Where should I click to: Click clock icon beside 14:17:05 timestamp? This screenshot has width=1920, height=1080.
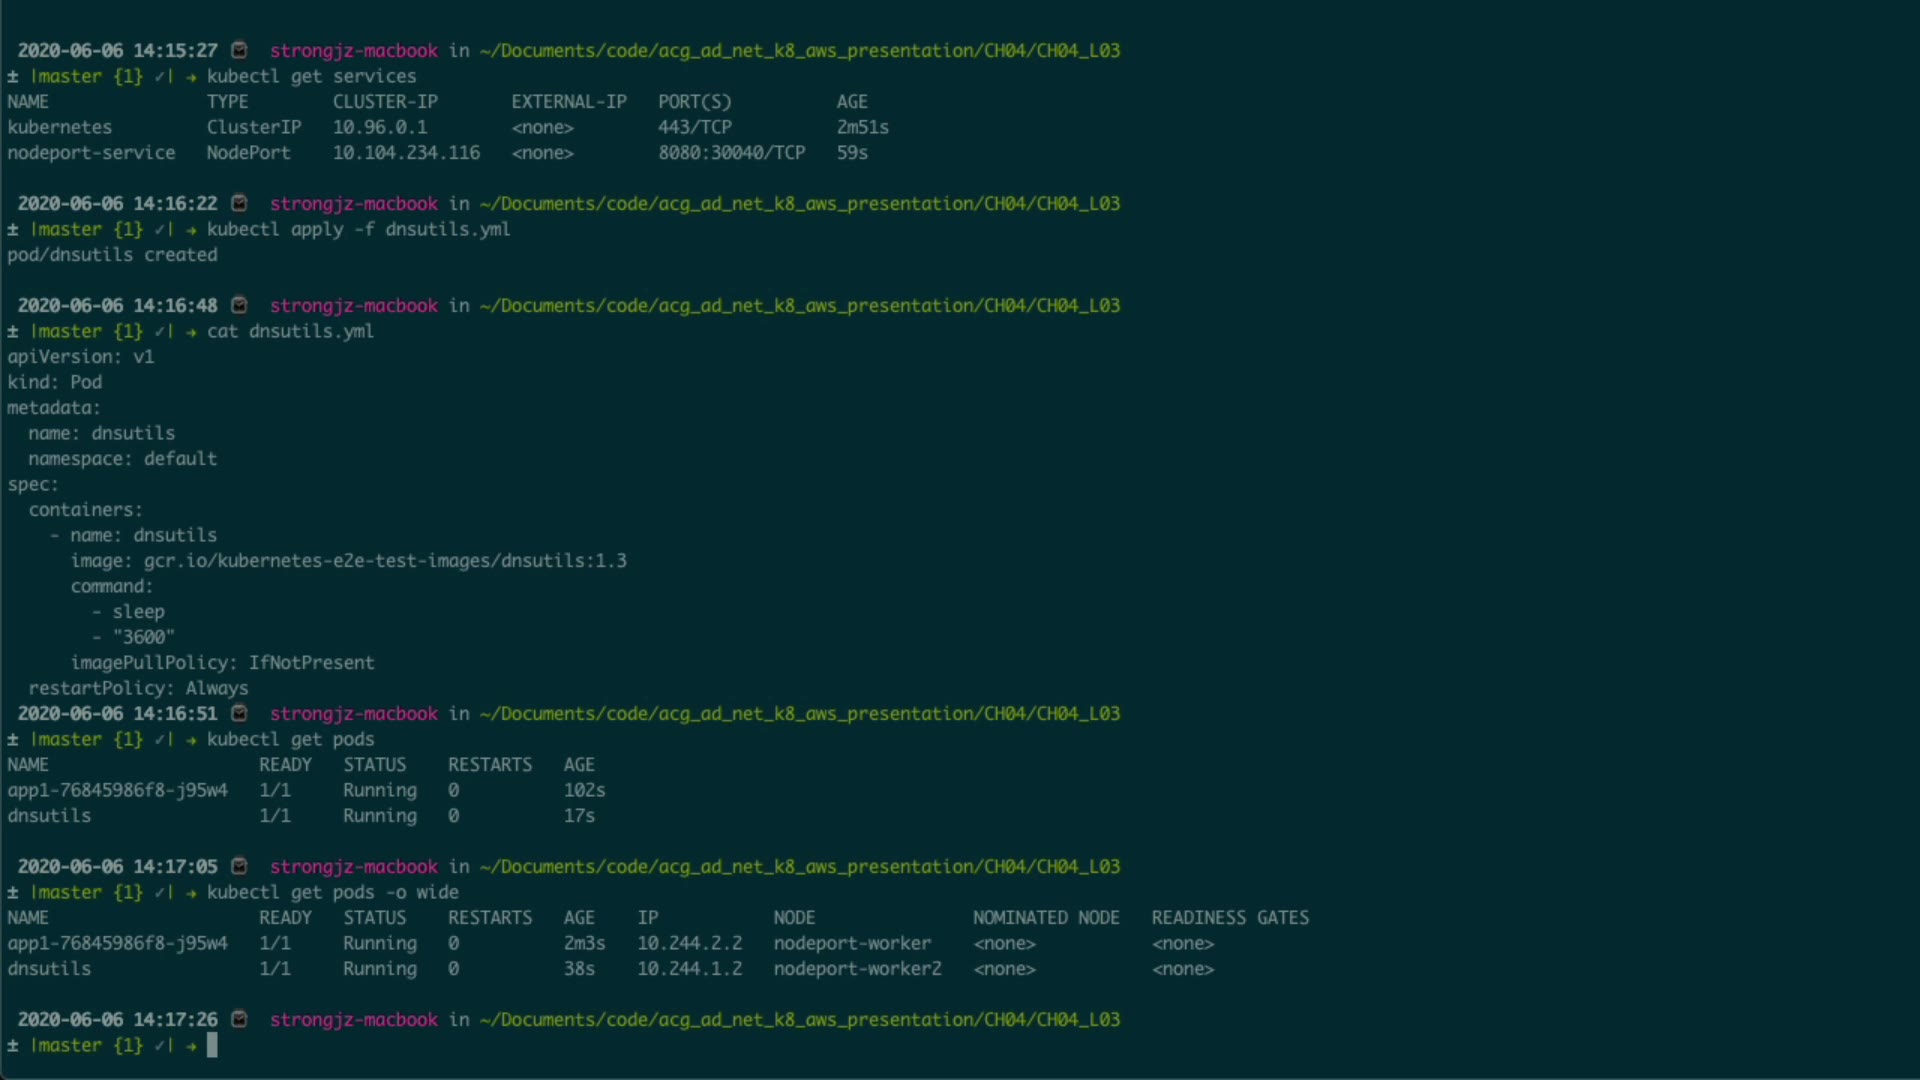(x=239, y=866)
